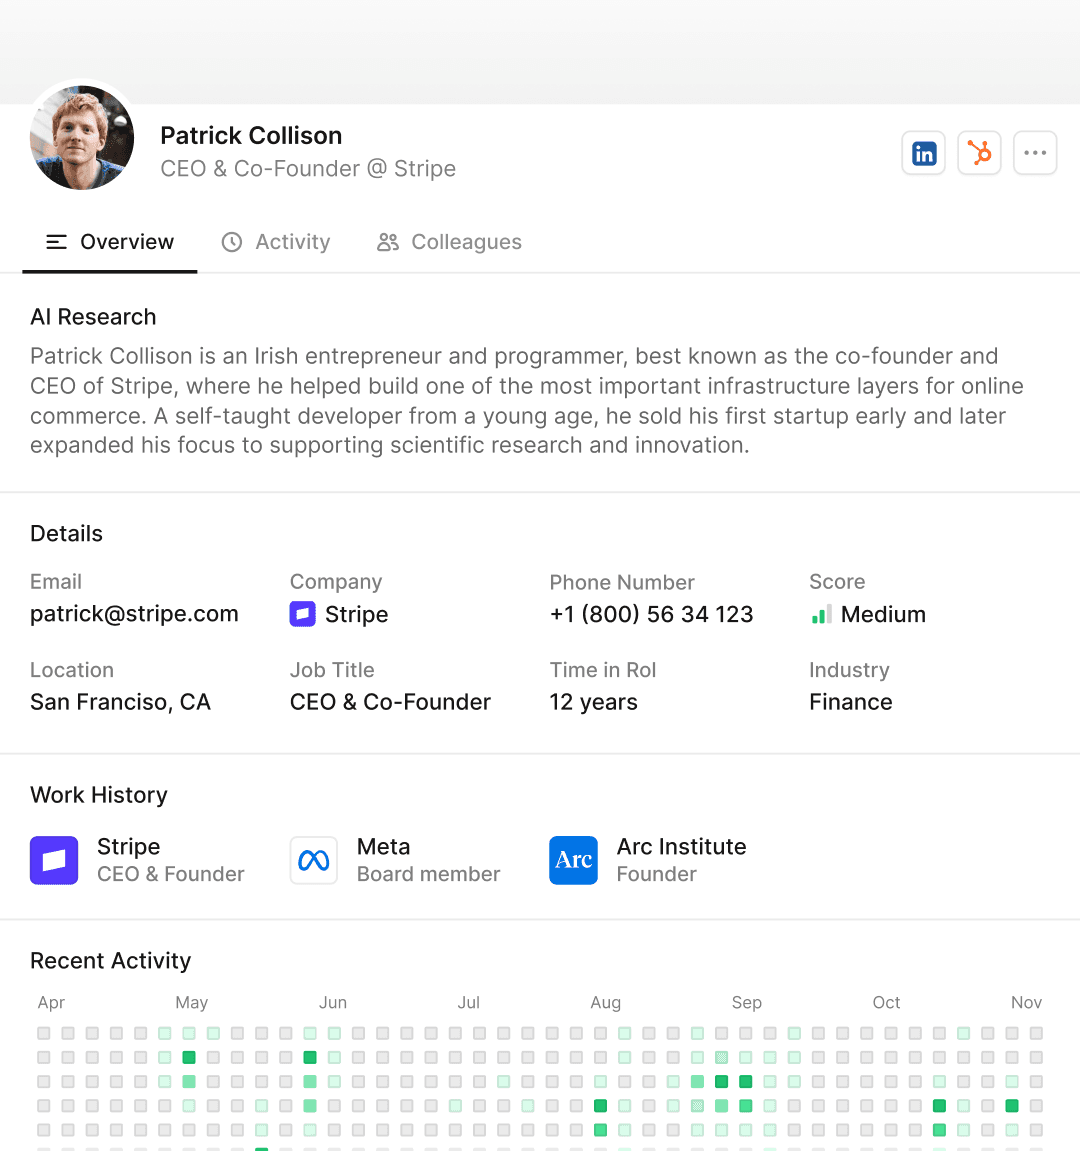Click Patrick Collison's profile photo
This screenshot has height=1151, width=1080.
82,137
